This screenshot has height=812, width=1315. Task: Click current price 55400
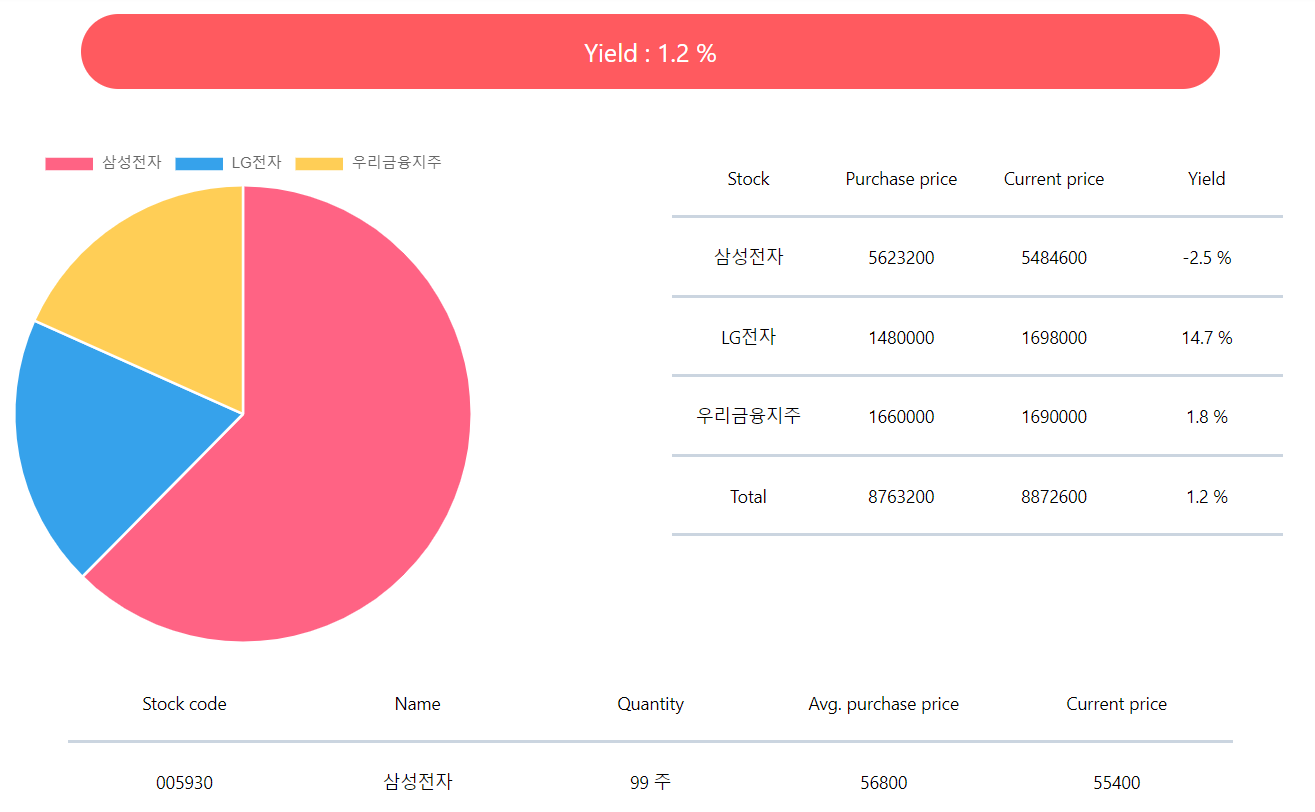1116,783
